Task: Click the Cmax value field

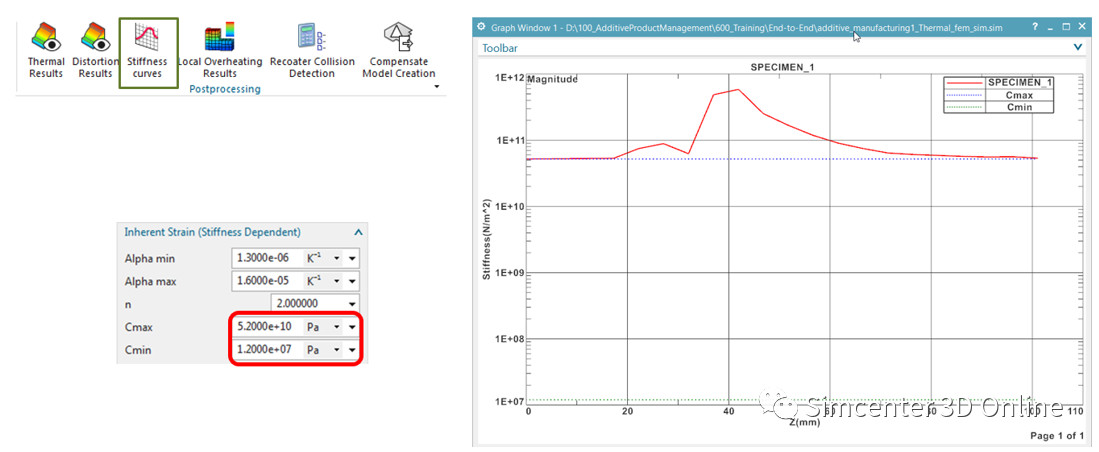Action: pyautogui.click(x=264, y=326)
